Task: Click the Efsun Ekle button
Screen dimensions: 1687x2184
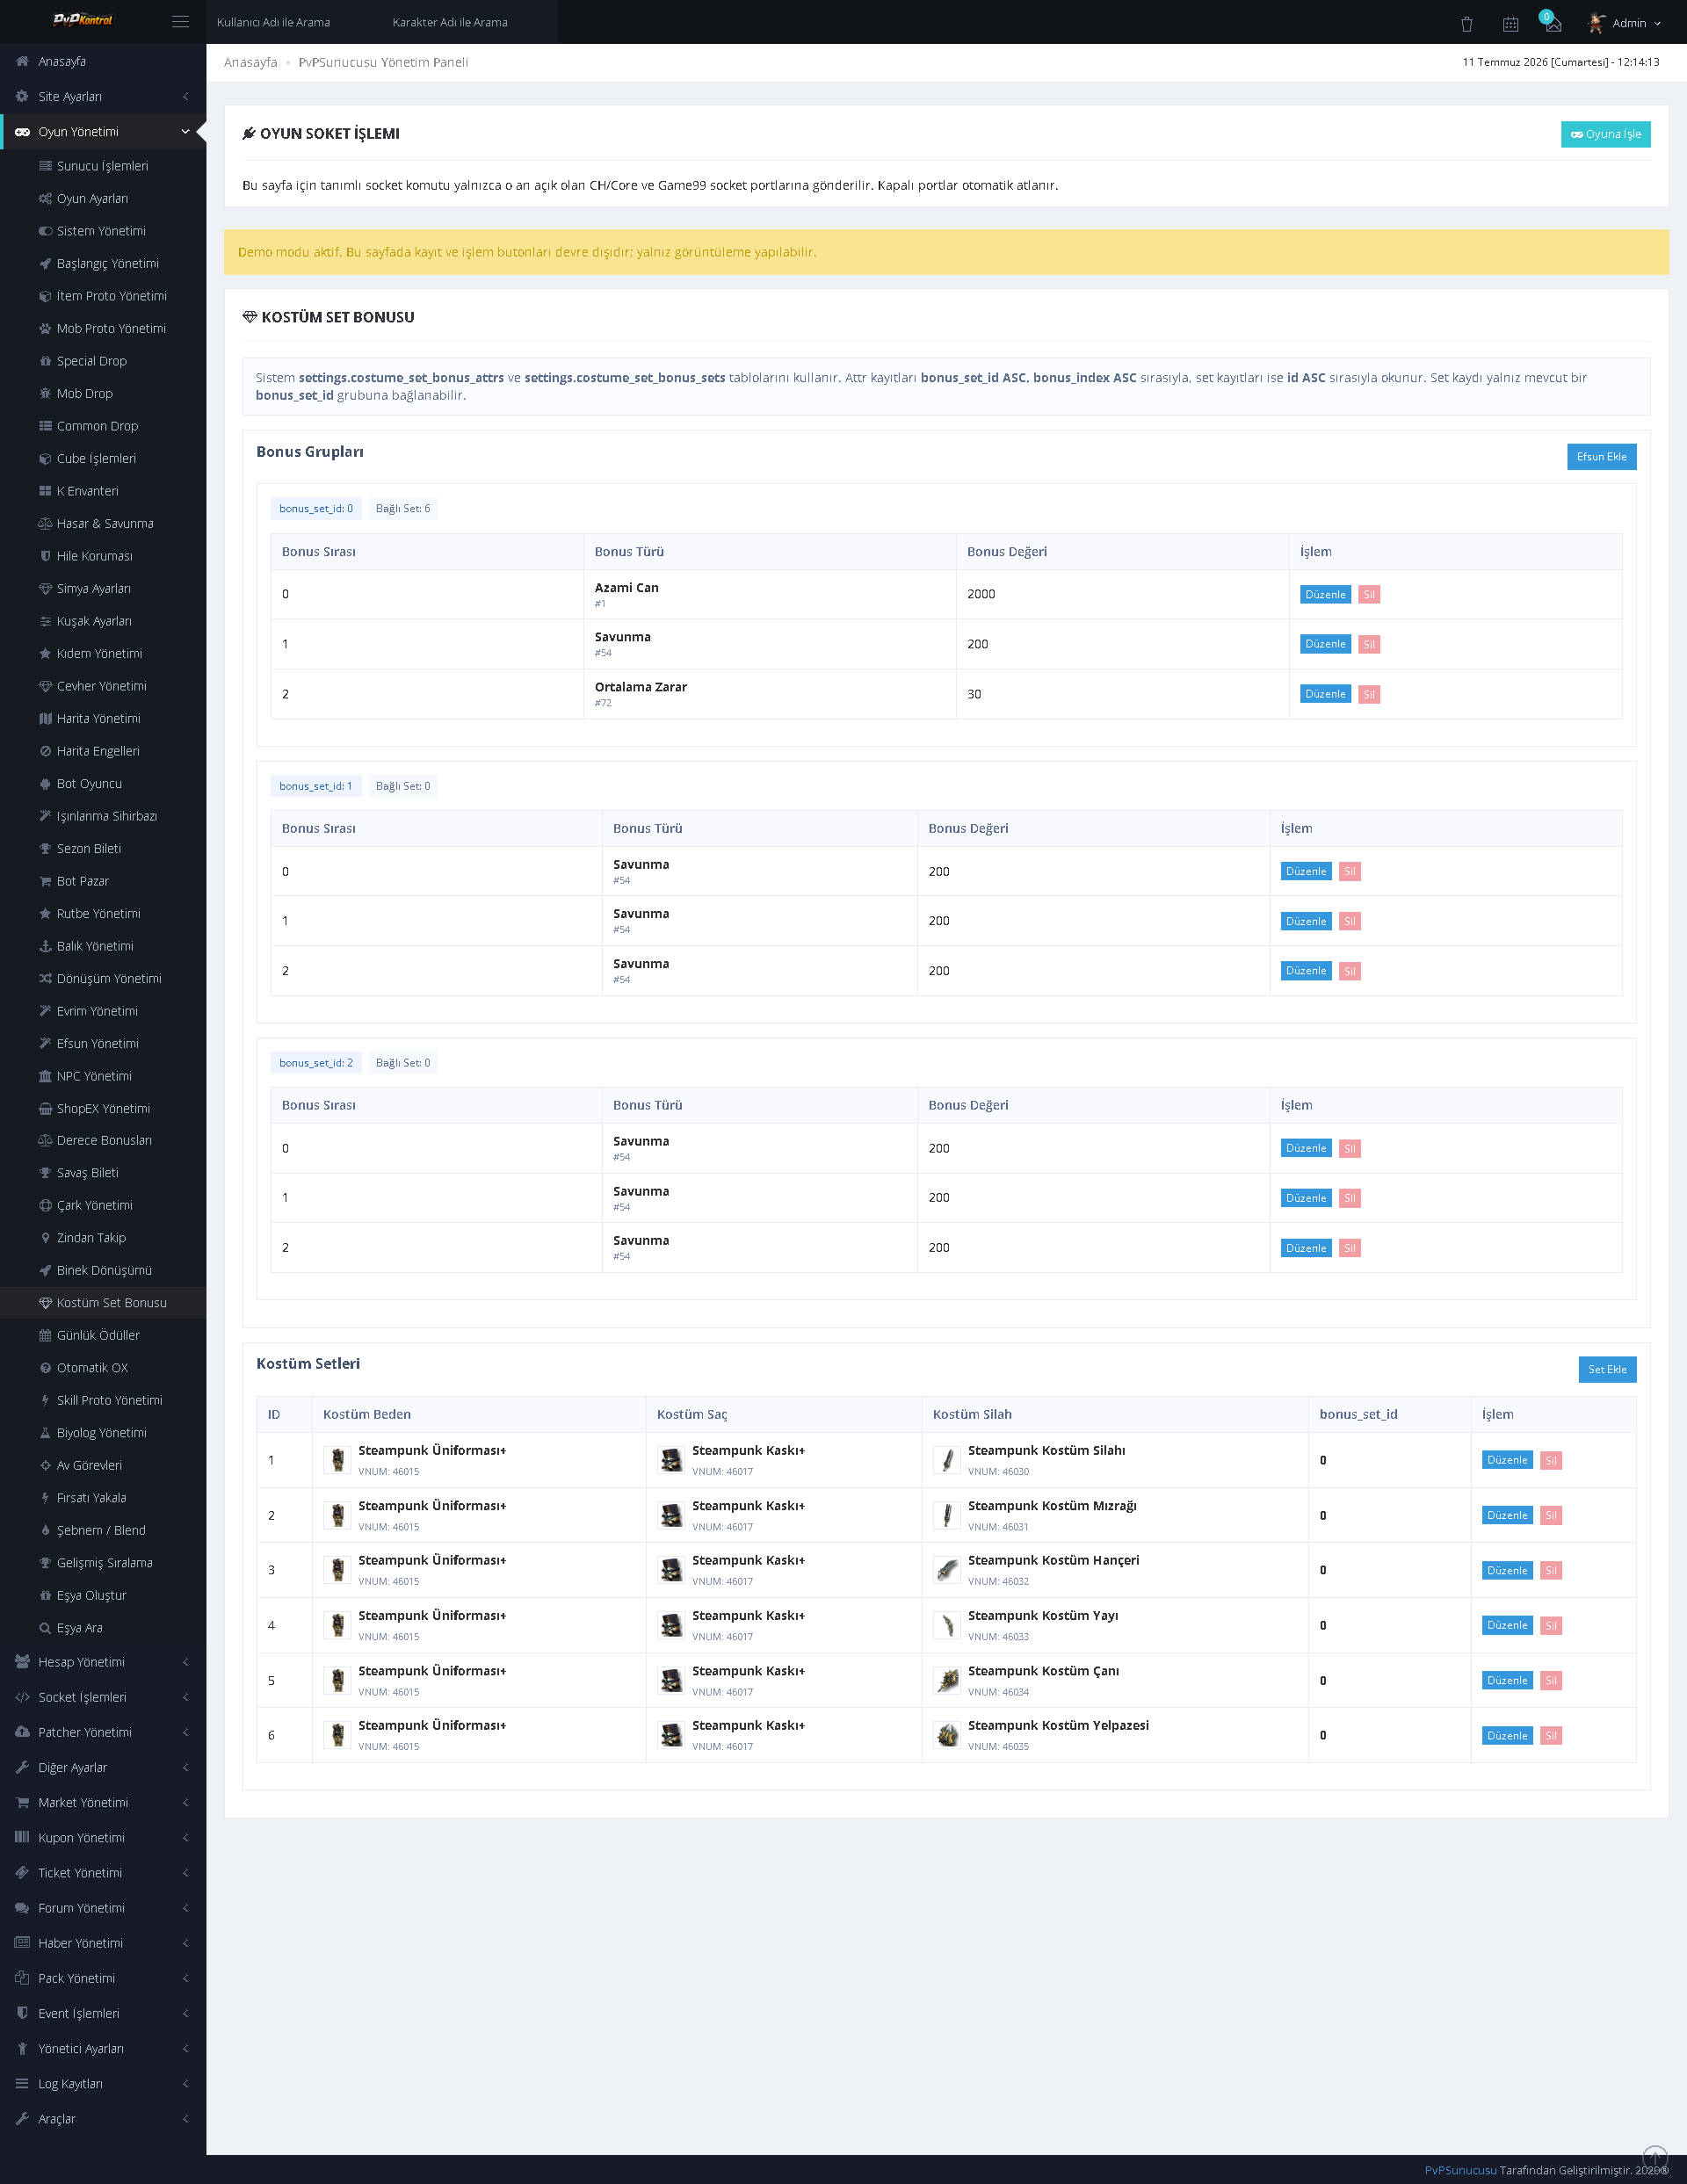Action: pyautogui.click(x=1601, y=457)
